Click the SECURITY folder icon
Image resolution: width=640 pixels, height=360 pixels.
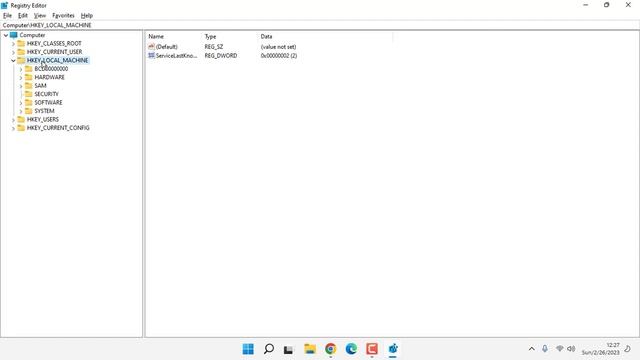[x=29, y=94]
